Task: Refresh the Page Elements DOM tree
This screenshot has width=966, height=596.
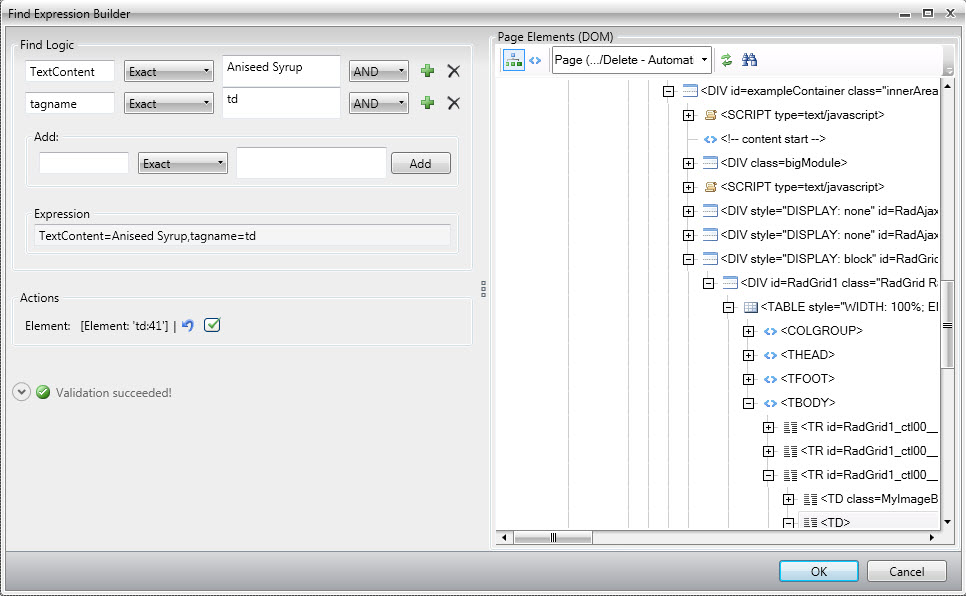Action: pyautogui.click(x=727, y=60)
